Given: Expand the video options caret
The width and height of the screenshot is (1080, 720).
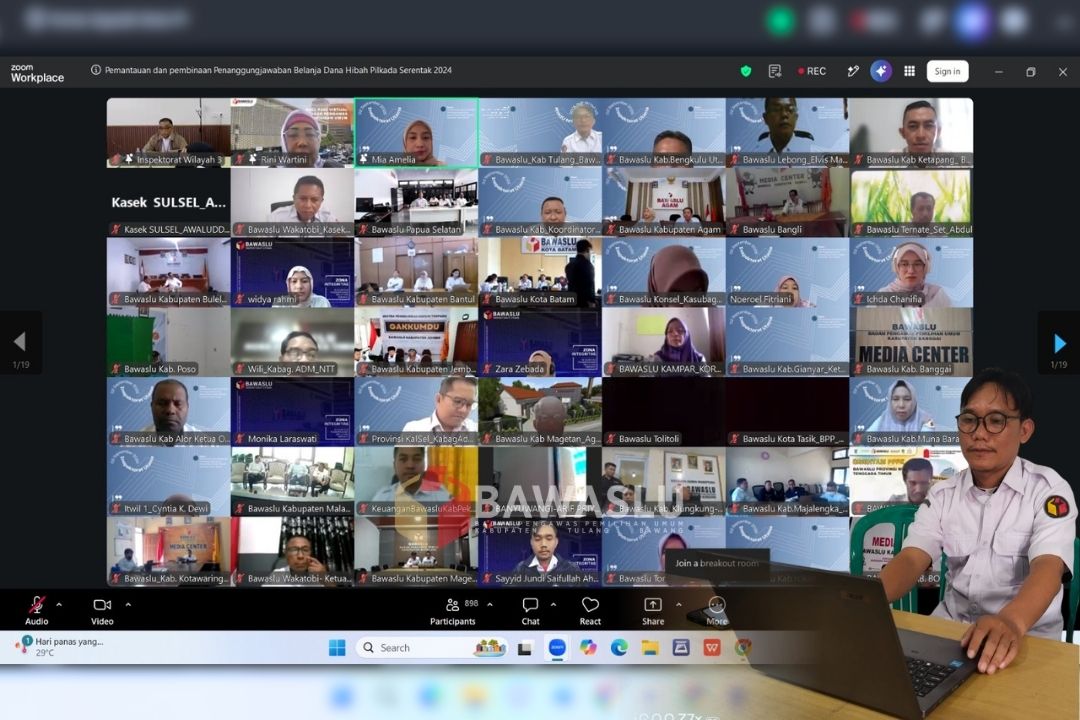Looking at the screenshot, I should [x=128, y=605].
